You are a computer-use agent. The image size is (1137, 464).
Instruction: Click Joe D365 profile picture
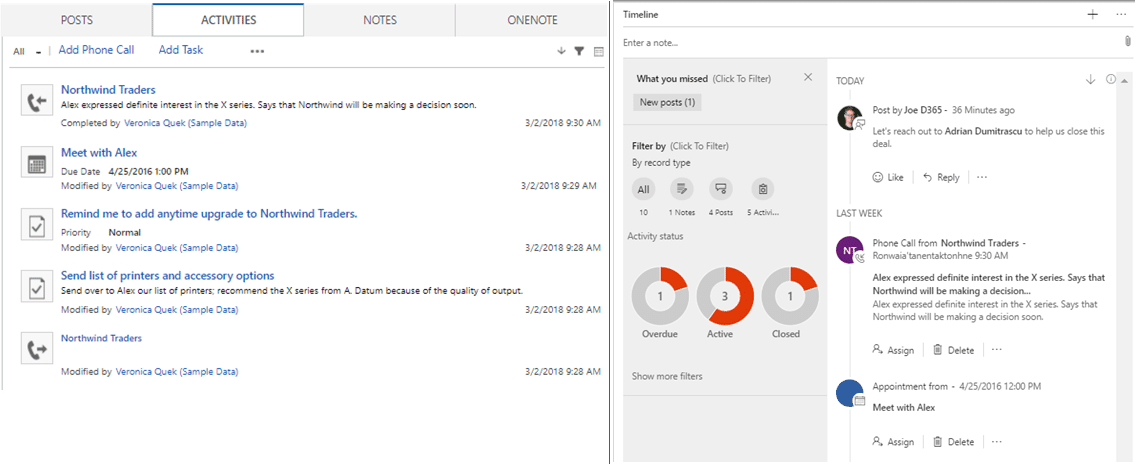[849, 118]
